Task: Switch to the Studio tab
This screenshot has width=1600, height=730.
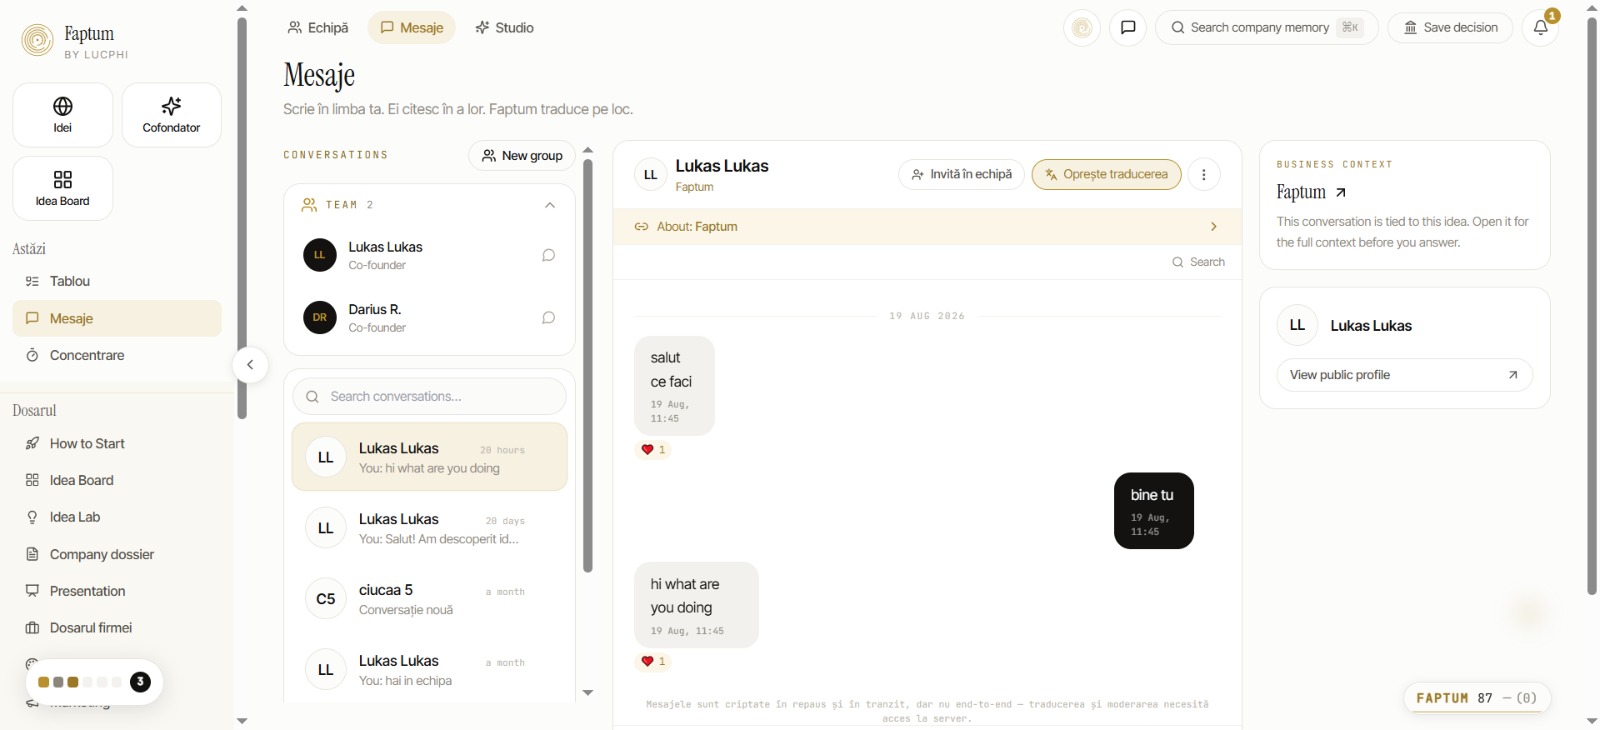Action: coord(505,28)
